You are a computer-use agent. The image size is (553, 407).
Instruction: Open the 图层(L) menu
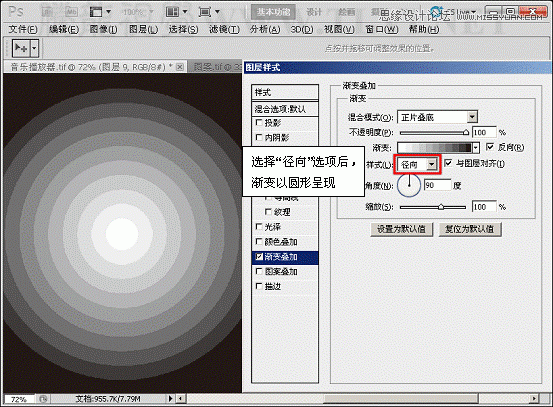143,29
